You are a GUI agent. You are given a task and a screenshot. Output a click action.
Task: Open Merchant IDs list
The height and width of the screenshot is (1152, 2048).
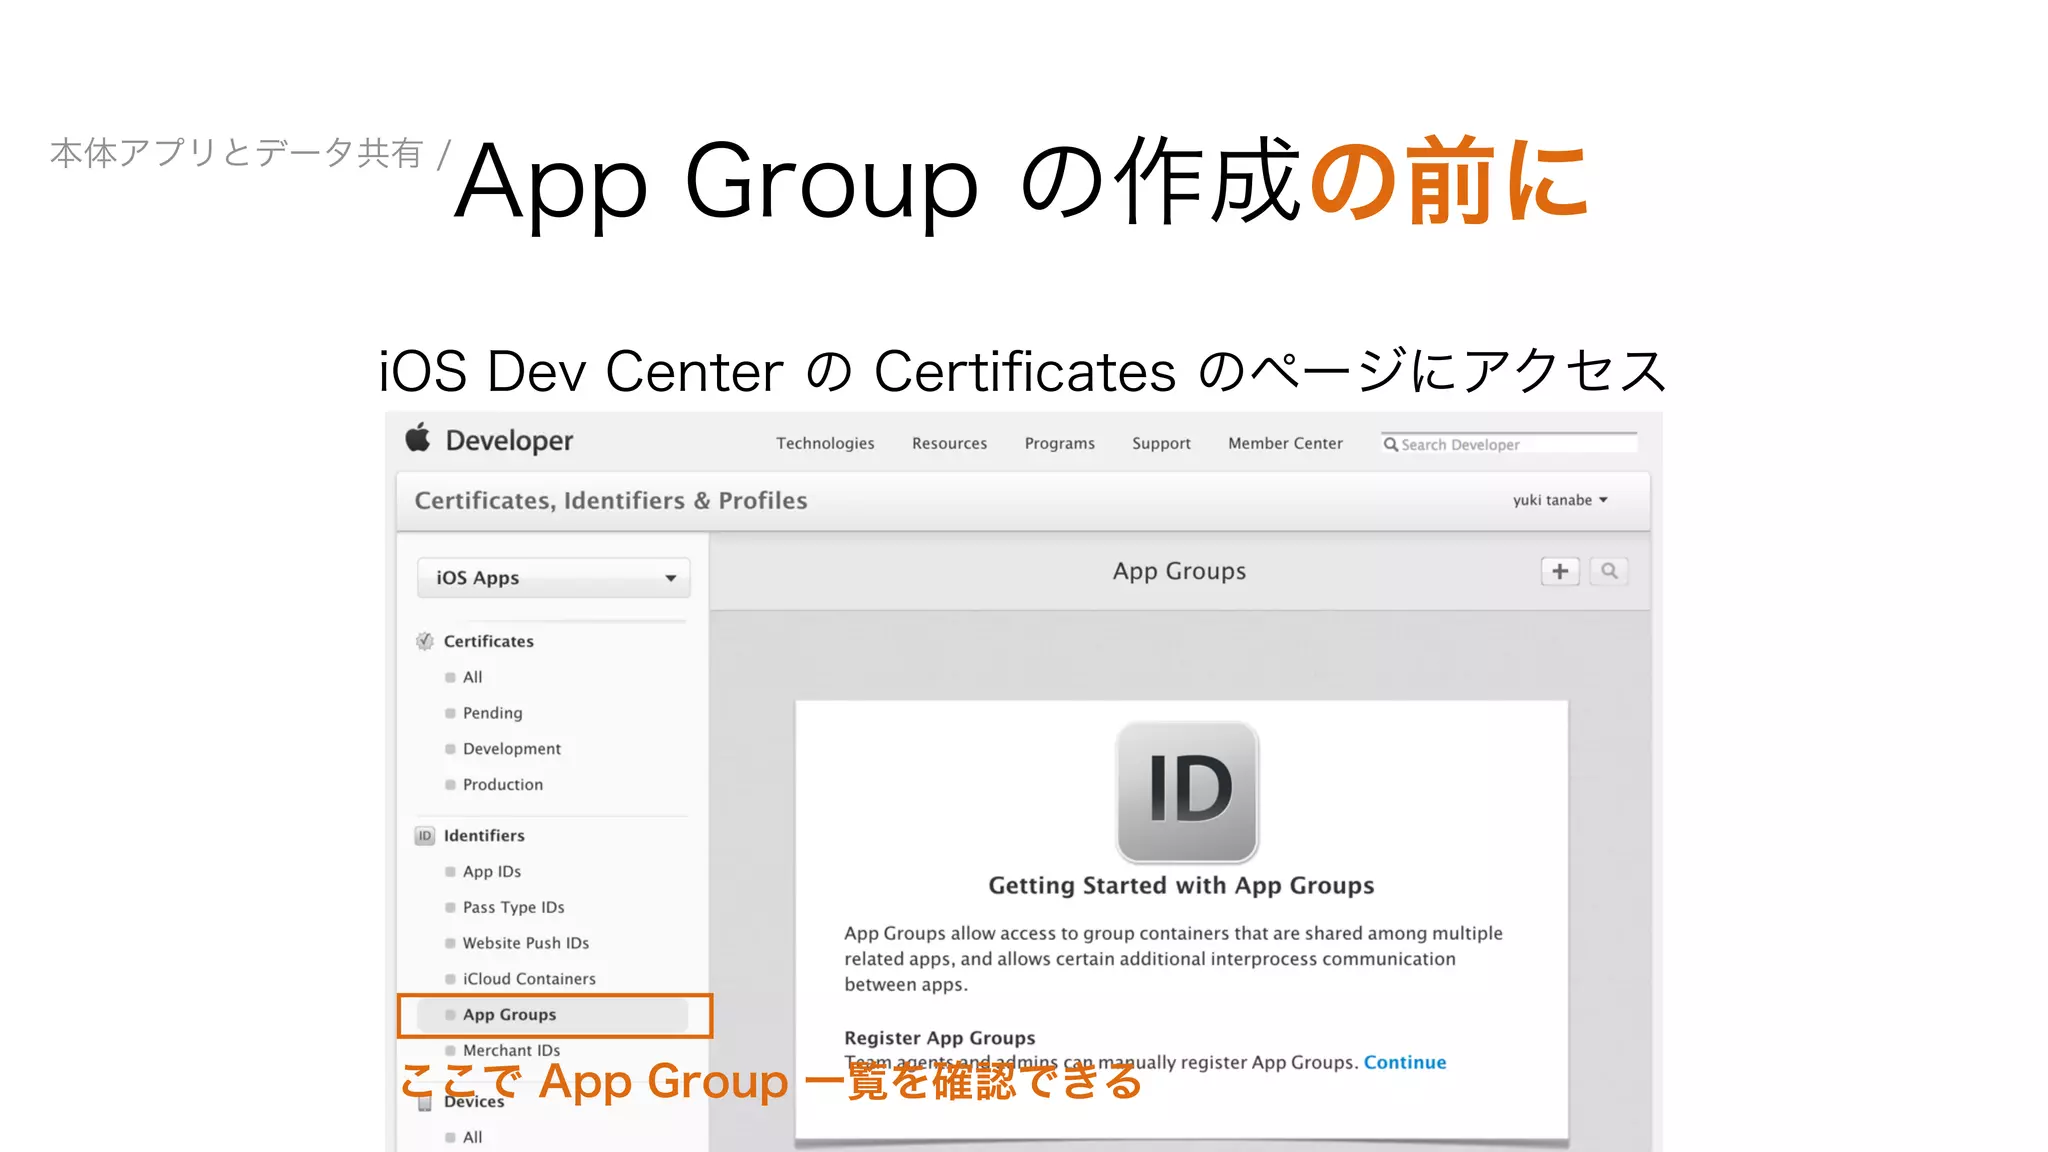coord(511,1050)
